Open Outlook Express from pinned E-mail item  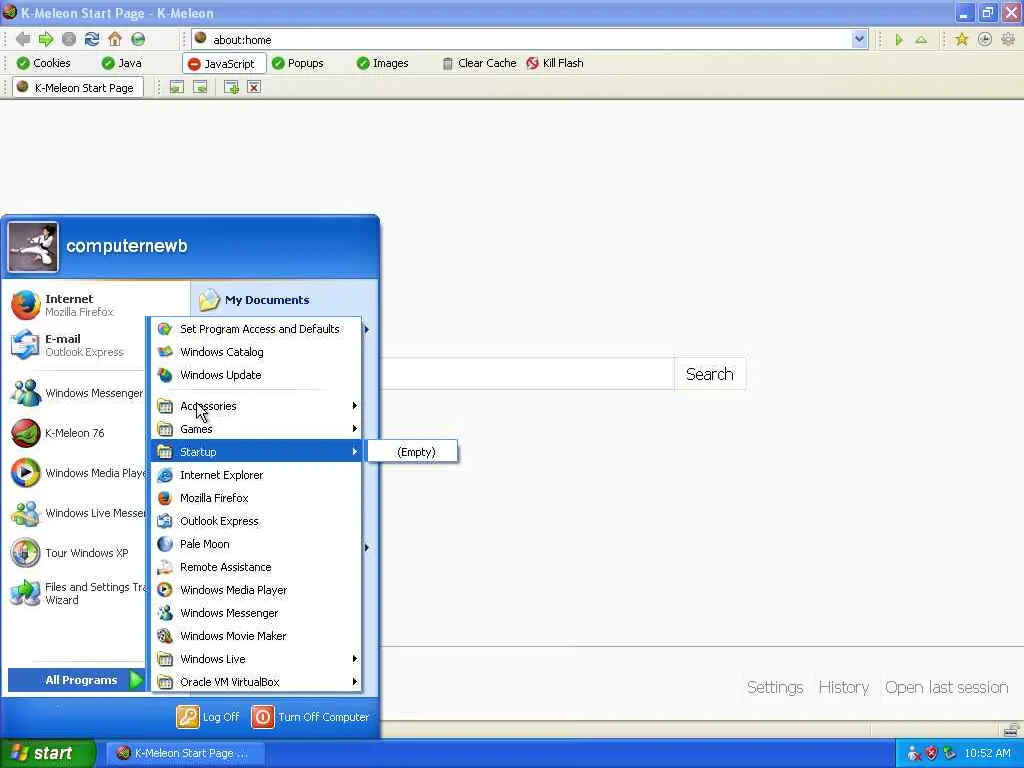click(x=77, y=345)
